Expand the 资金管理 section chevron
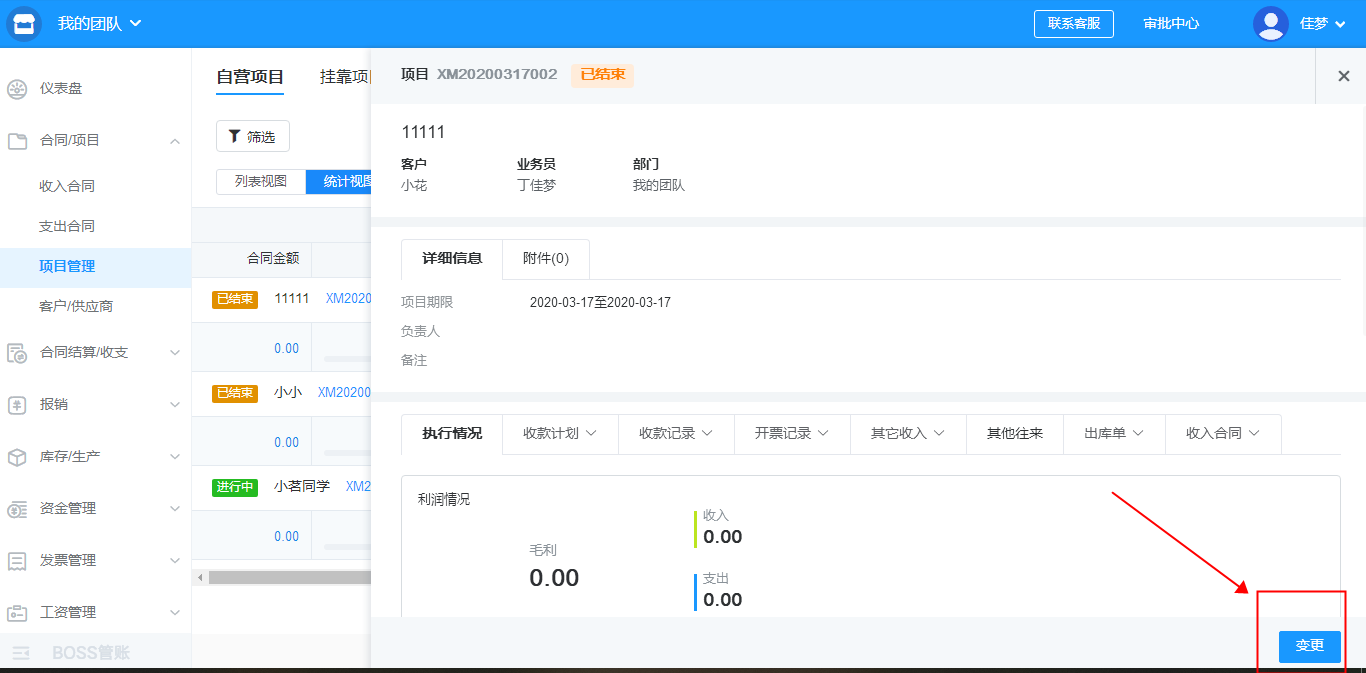The width and height of the screenshot is (1366, 673). click(x=175, y=509)
